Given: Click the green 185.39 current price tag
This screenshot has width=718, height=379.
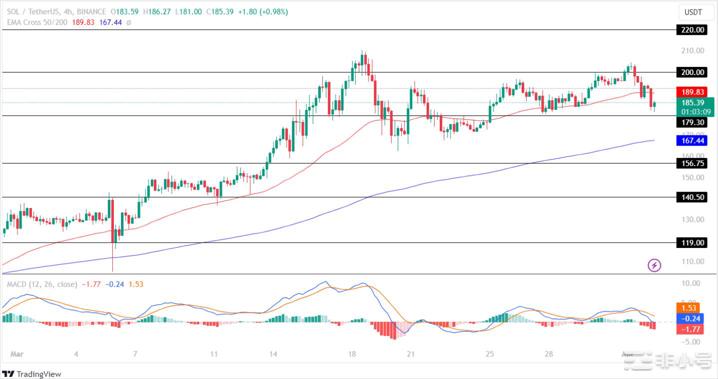Looking at the screenshot, I should coord(692,103).
